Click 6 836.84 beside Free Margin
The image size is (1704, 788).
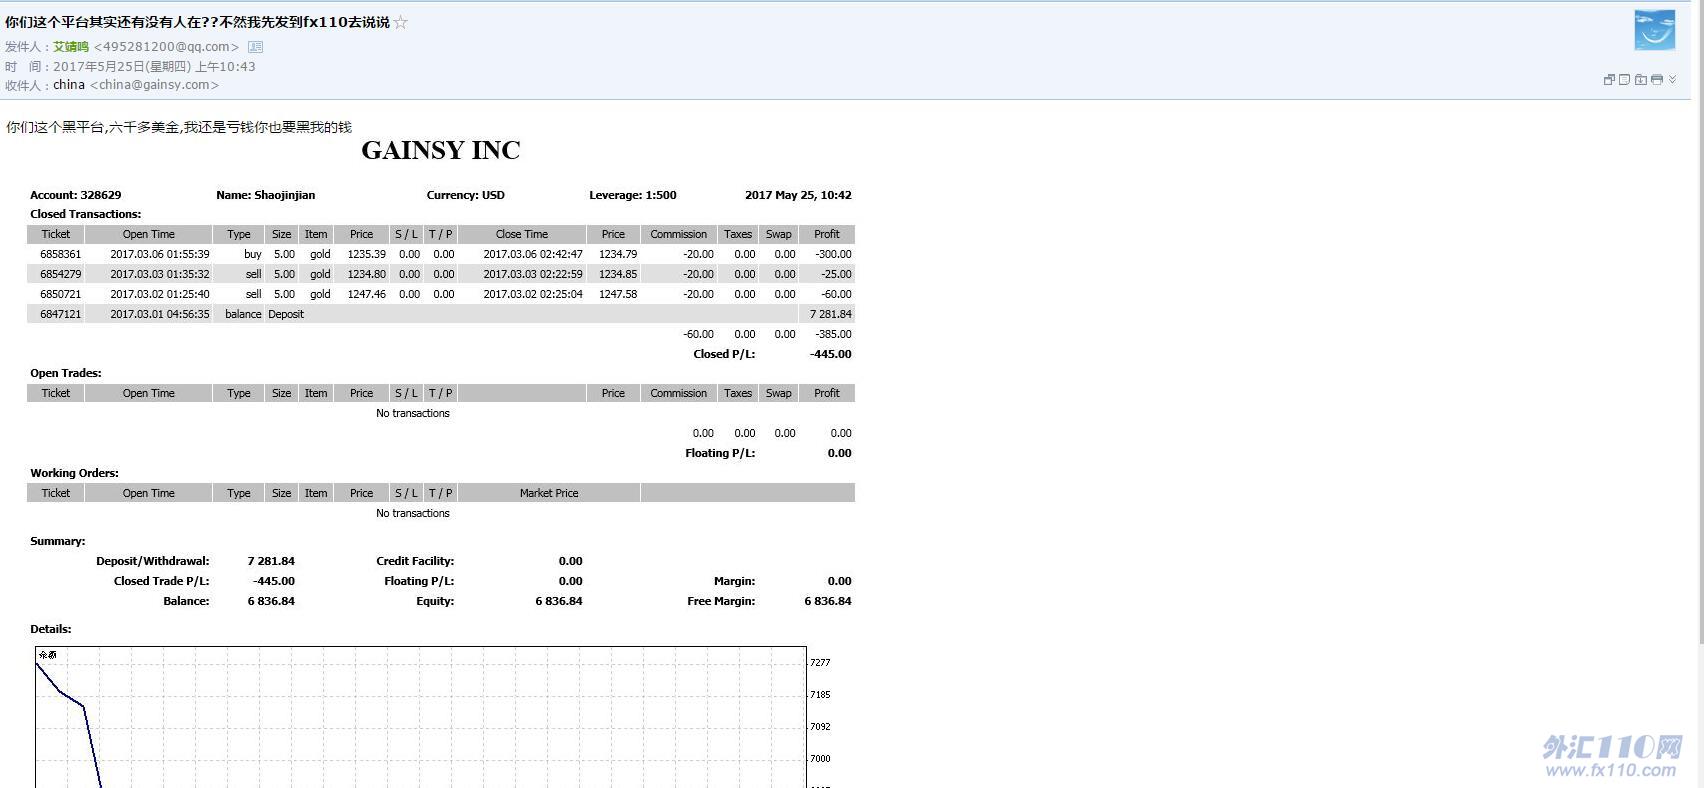tap(828, 601)
